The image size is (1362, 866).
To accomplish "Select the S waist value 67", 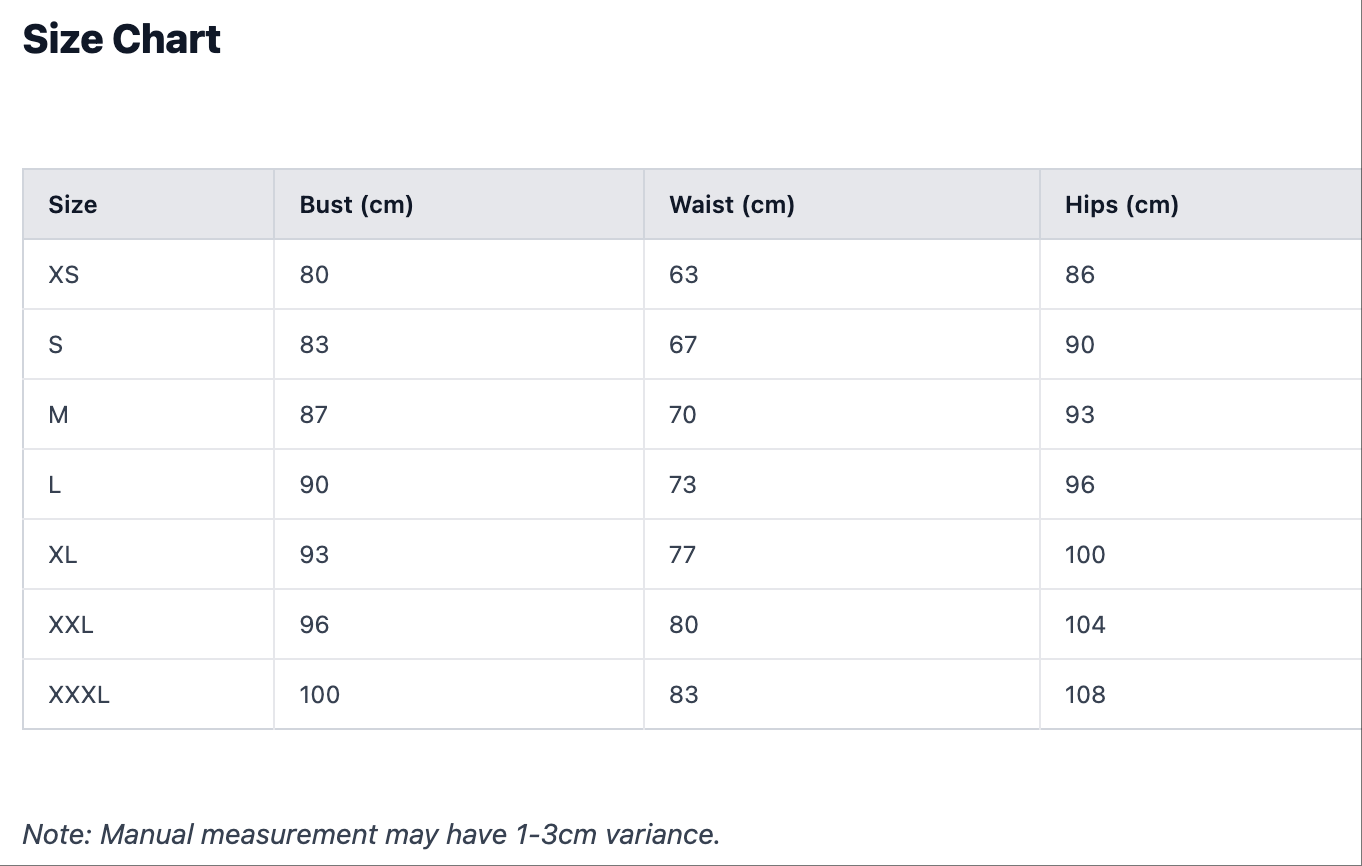I will 684,345.
